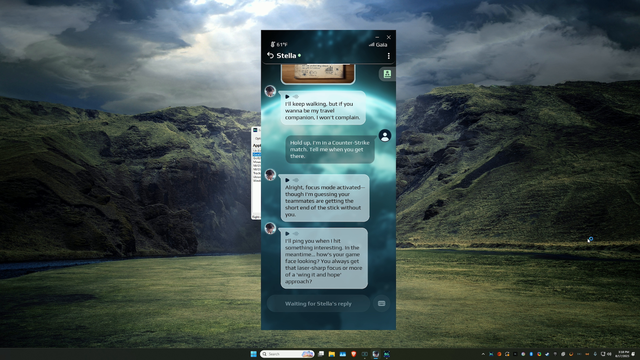Click the Gaia signal indicator
This screenshot has width=640, height=360.
(x=378, y=44)
